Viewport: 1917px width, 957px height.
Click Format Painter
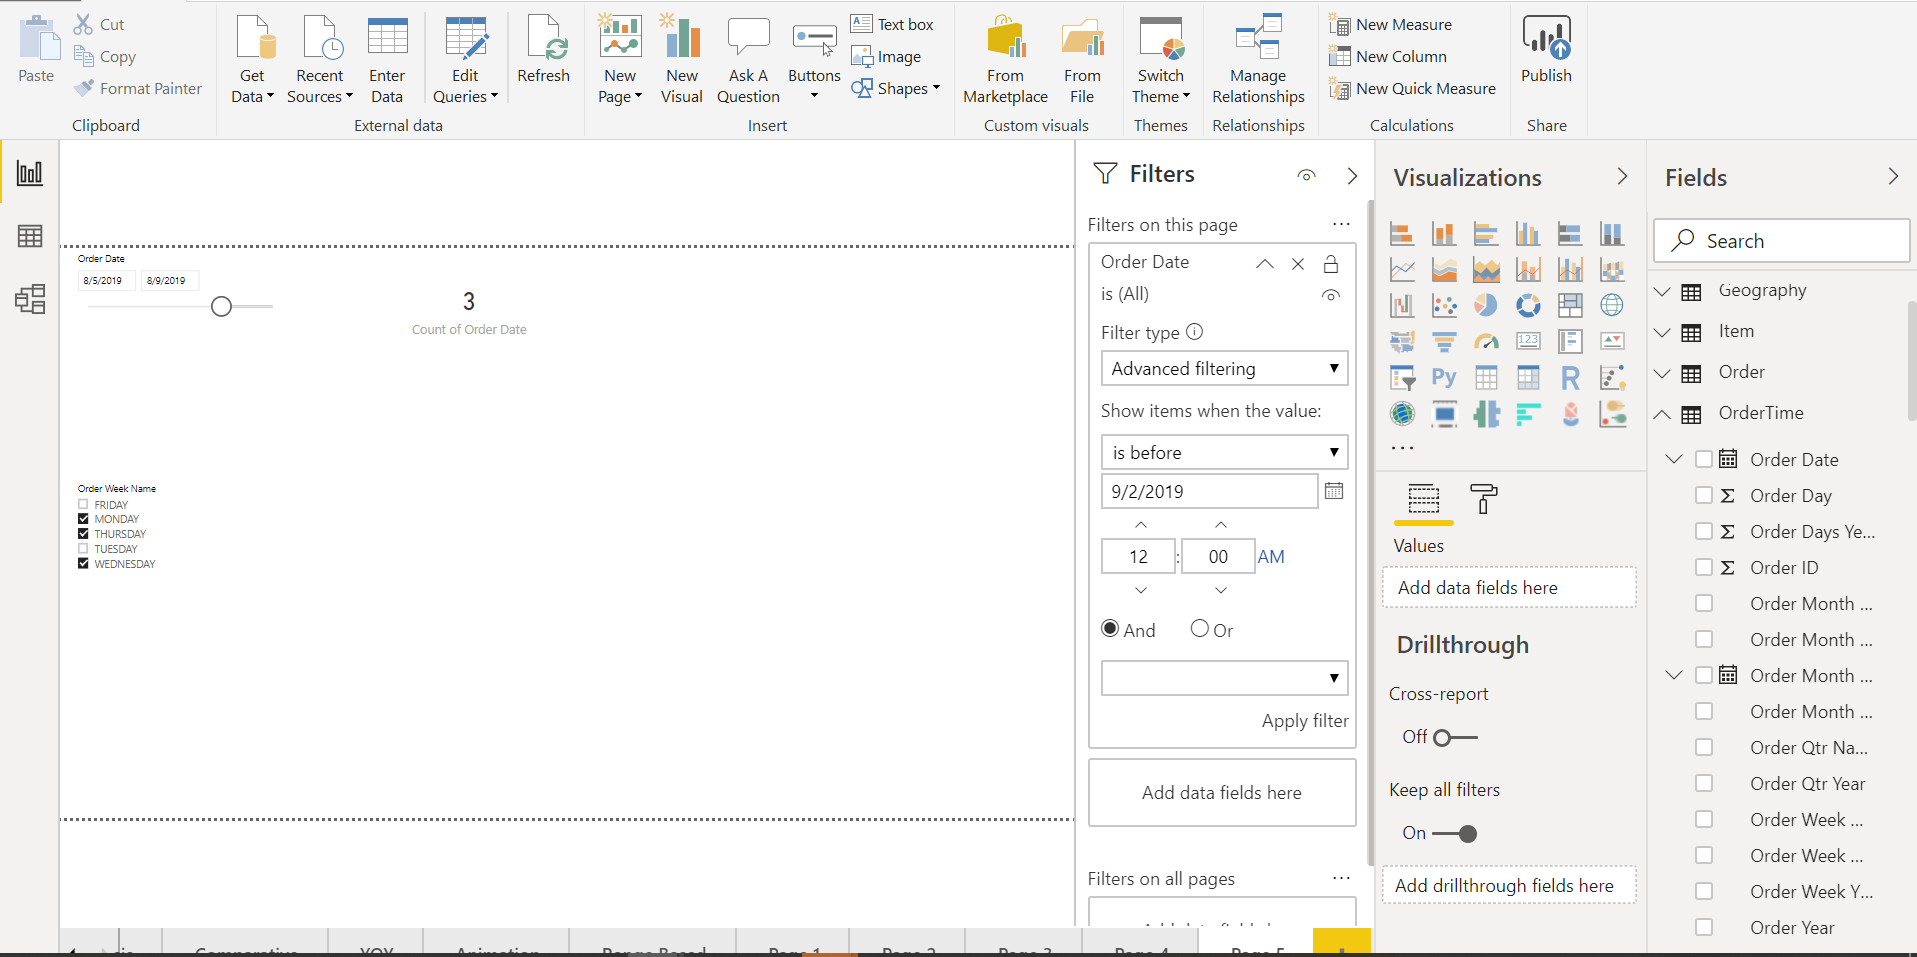point(138,89)
